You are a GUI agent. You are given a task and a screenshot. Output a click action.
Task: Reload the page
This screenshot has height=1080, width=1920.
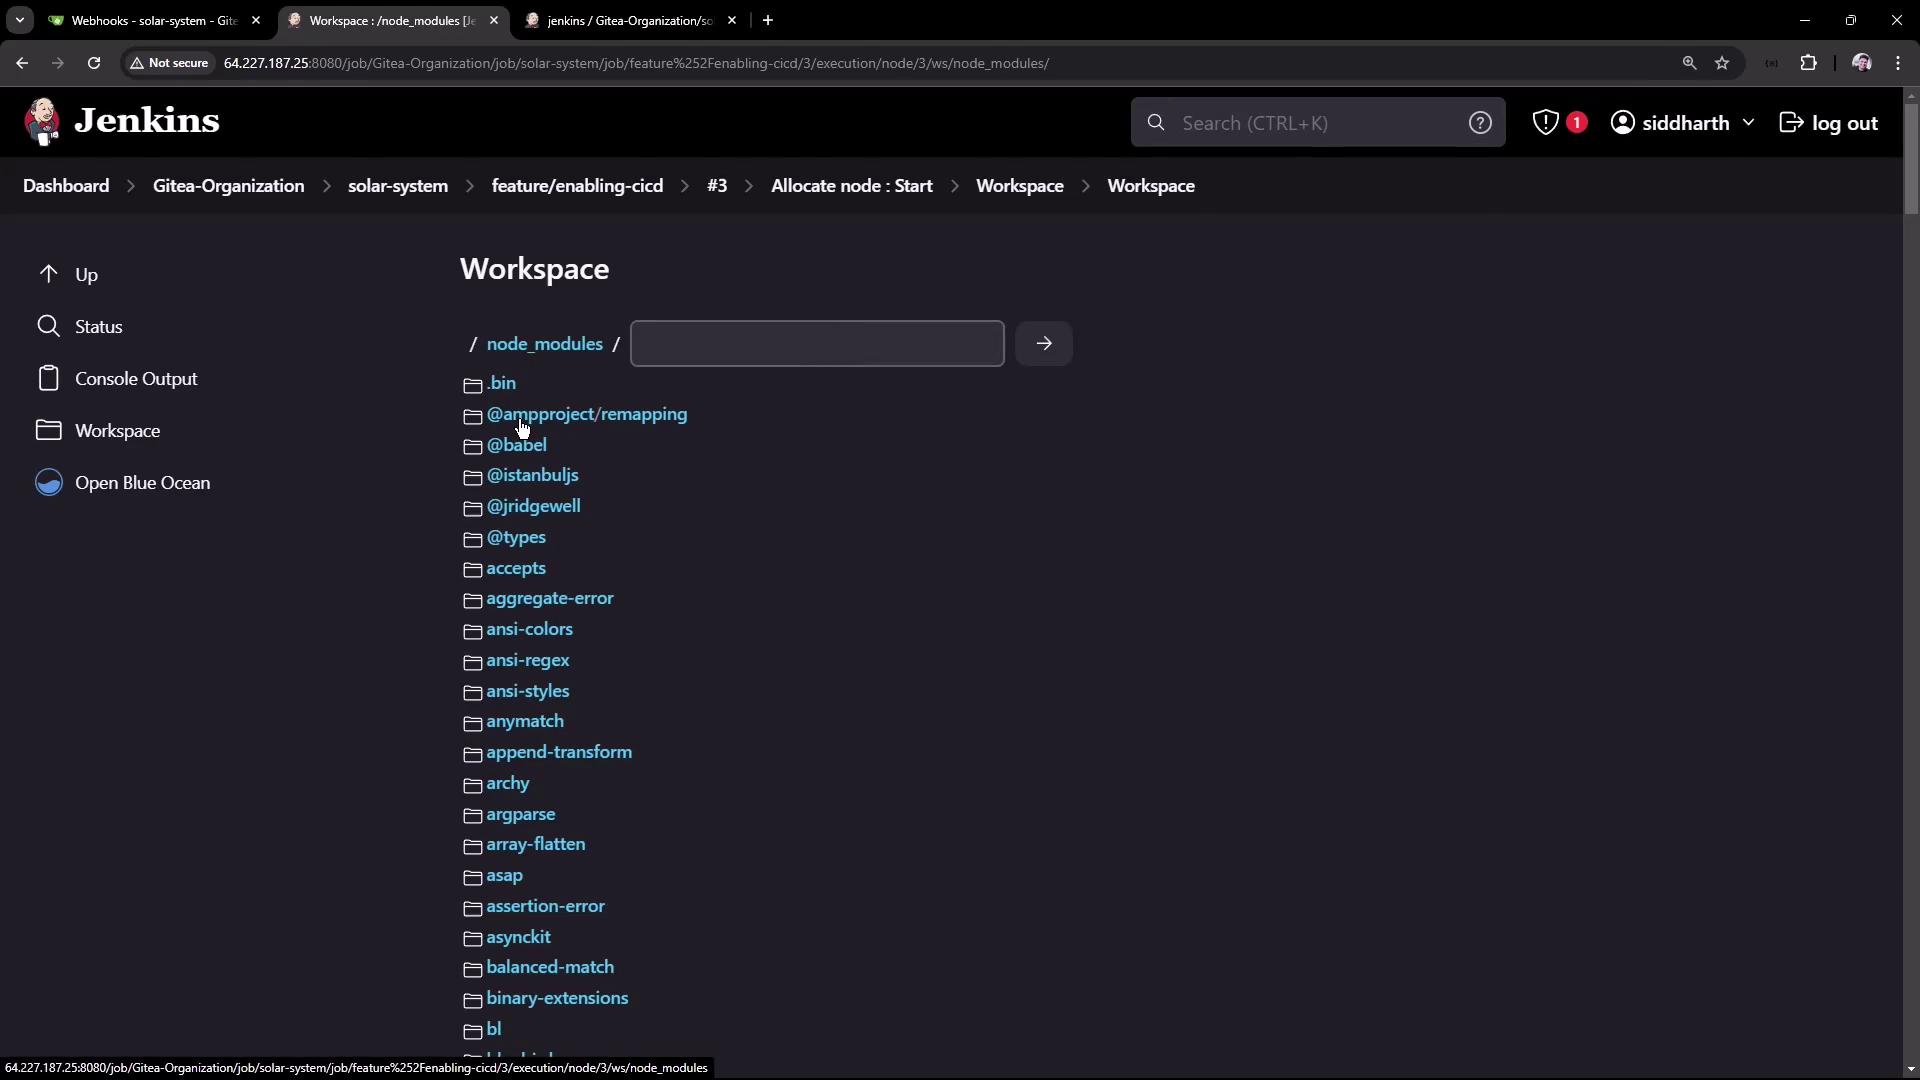tap(94, 63)
